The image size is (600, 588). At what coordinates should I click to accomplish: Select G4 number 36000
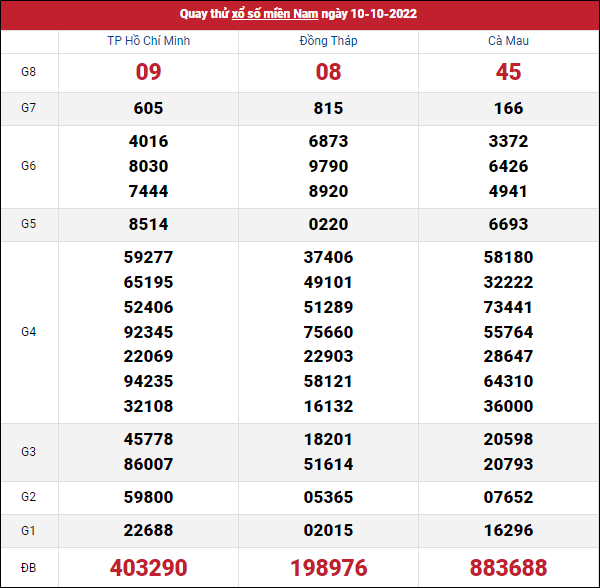point(509,406)
